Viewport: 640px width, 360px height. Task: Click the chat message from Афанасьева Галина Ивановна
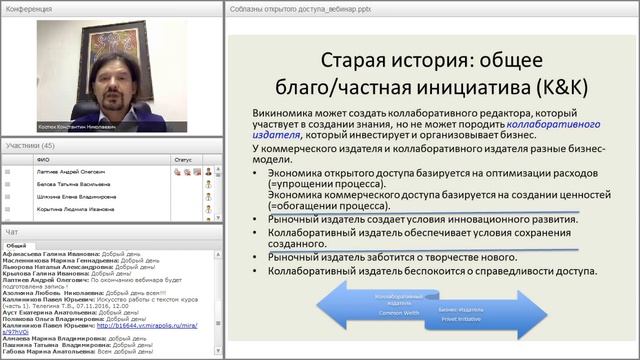coord(71,254)
